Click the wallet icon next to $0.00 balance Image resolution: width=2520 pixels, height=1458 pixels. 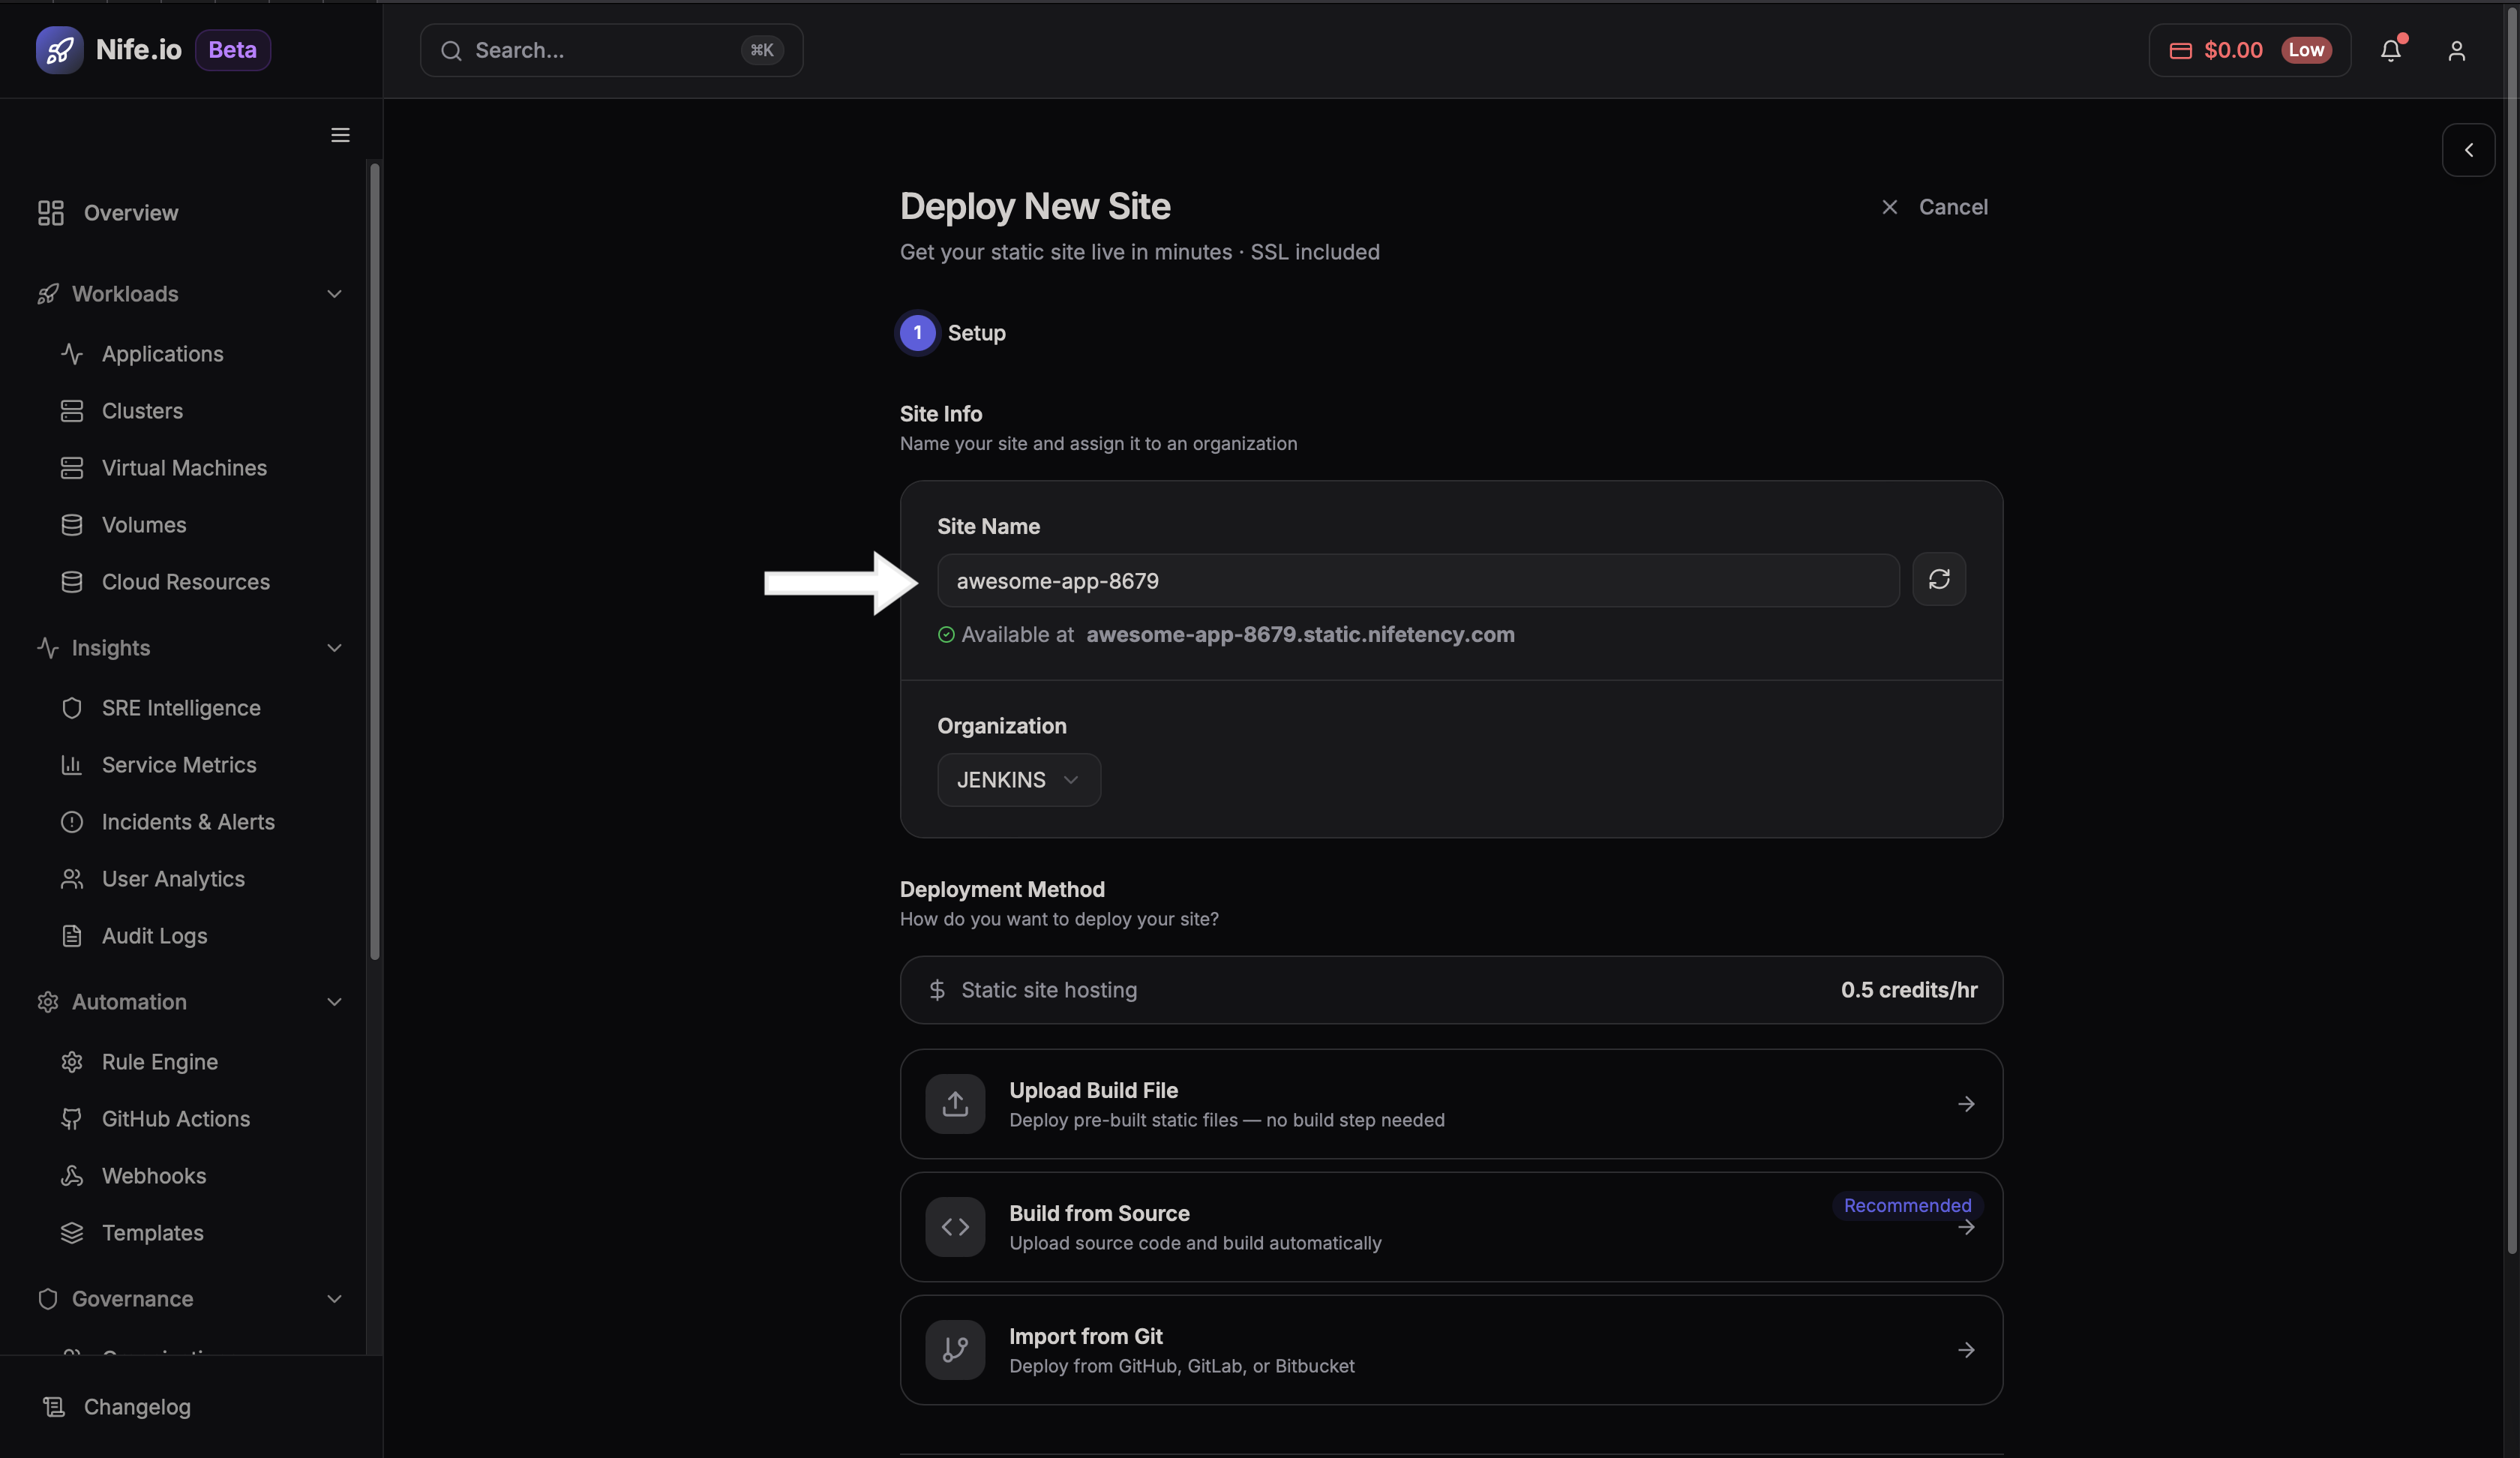(2181, 50)
